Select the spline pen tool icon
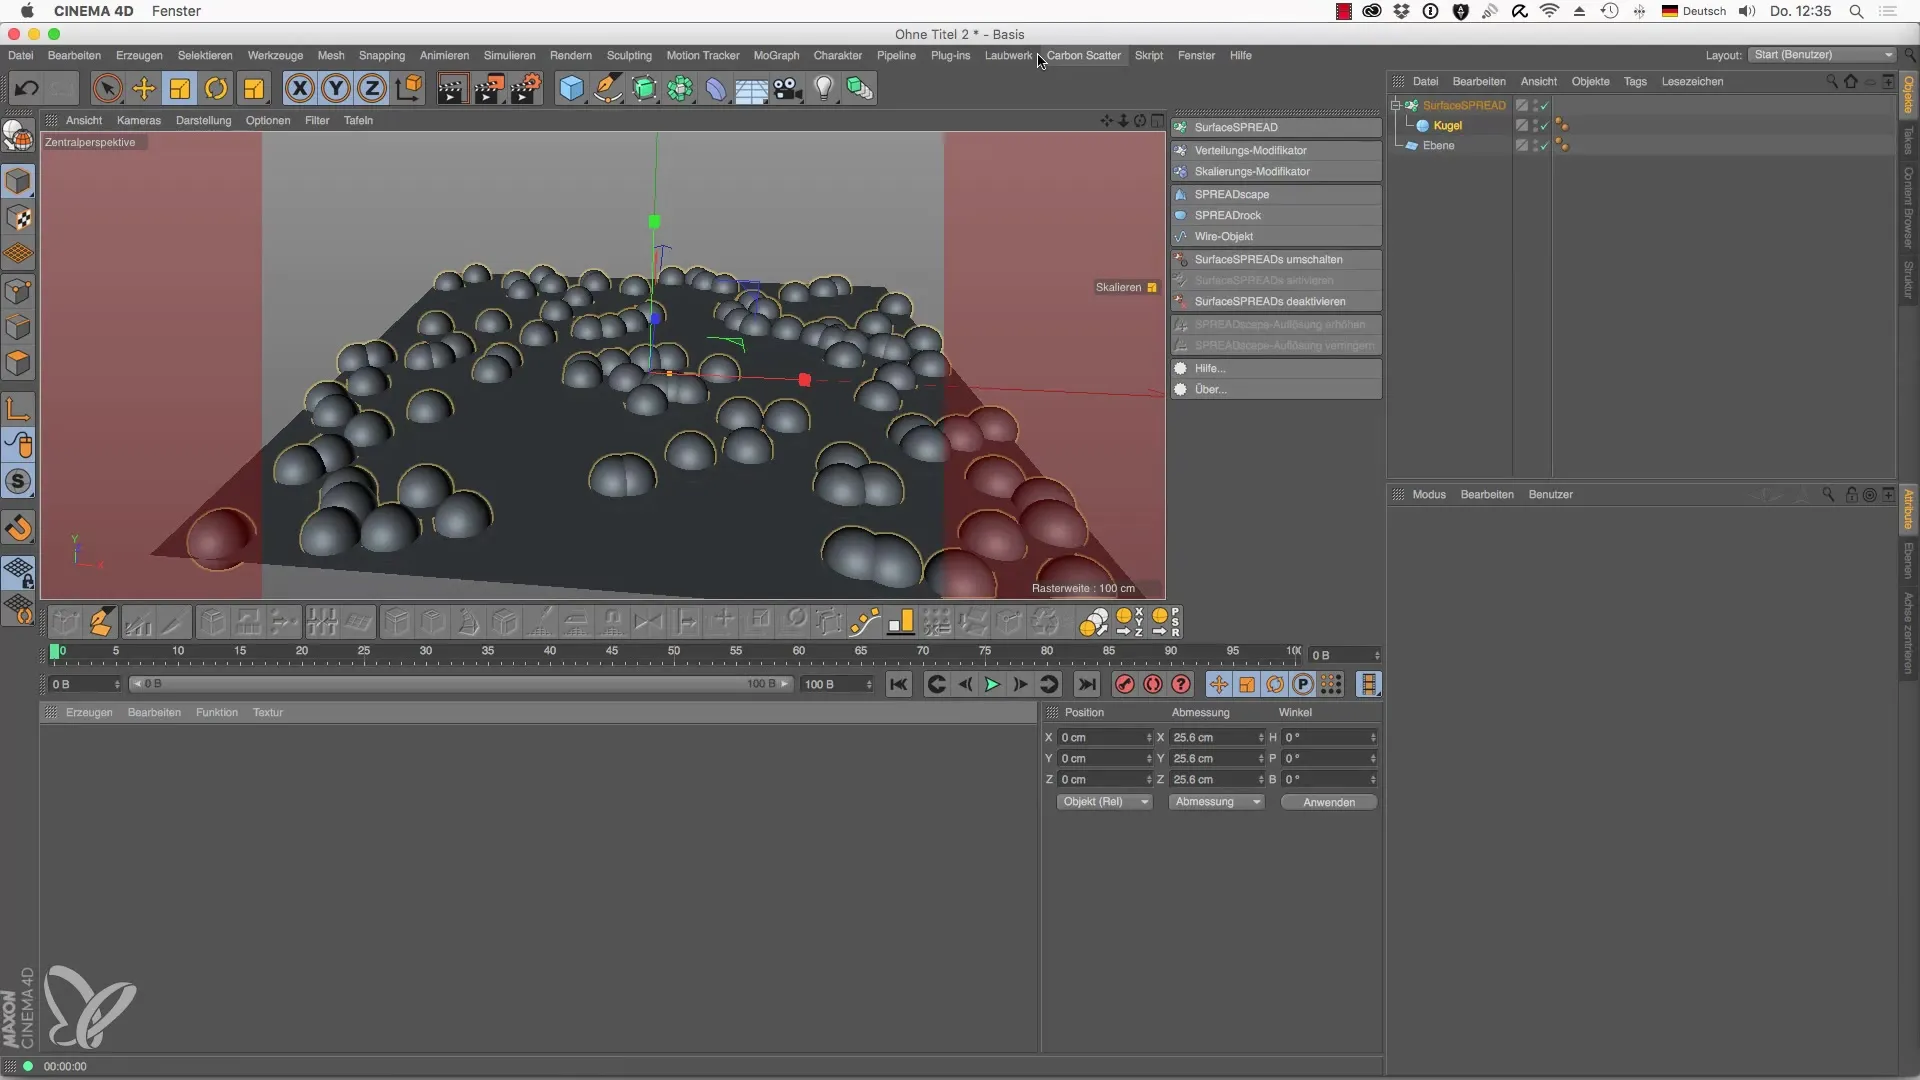Image resolution: width=1920 pixels, height=1080 pixels. point(608,89)
